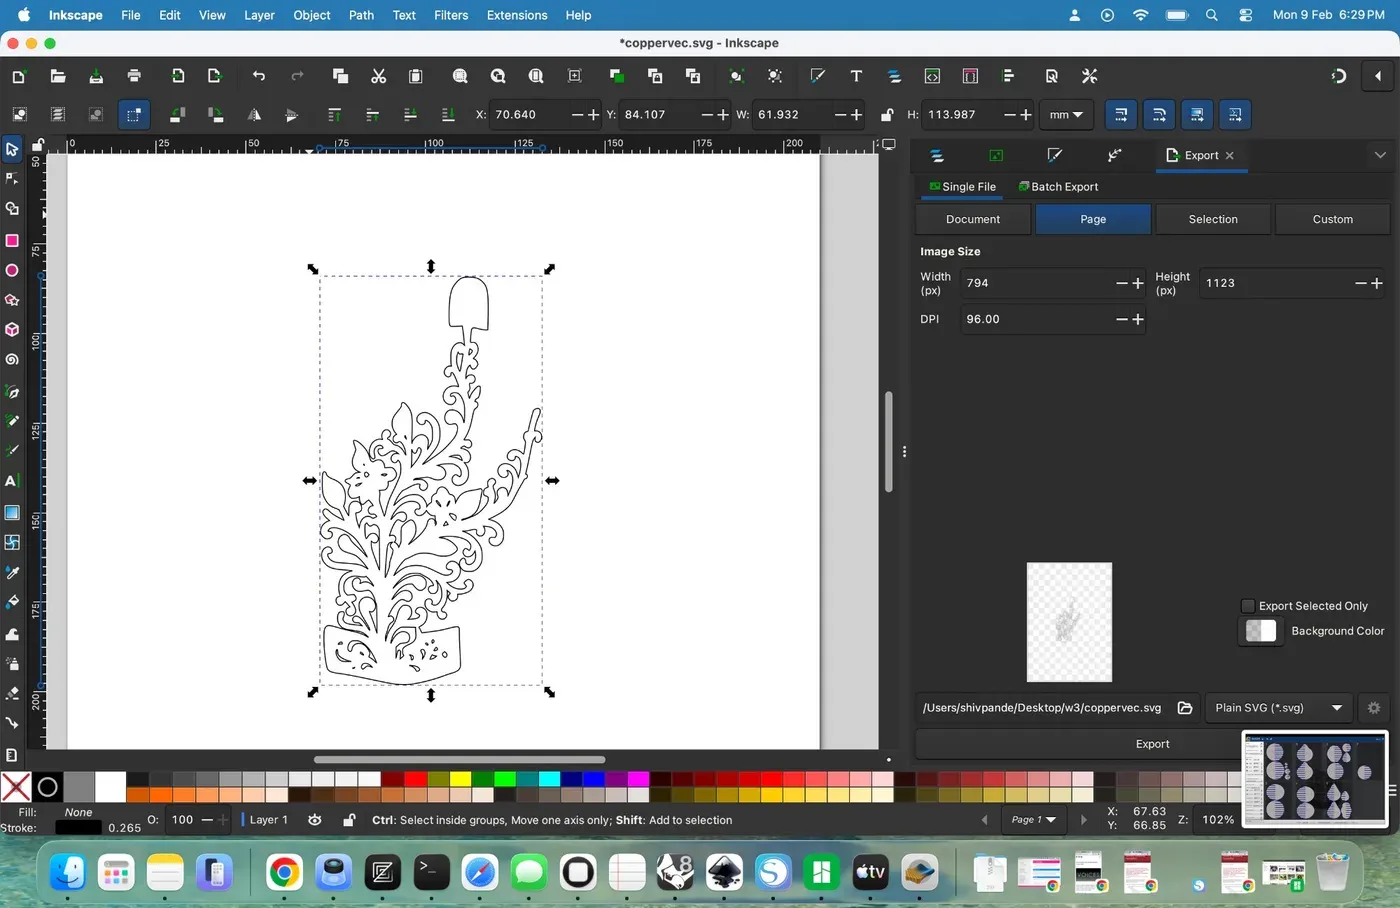Click the Open document folder icon
This screenshot has width=1400, height=908.
click(57, 76)
